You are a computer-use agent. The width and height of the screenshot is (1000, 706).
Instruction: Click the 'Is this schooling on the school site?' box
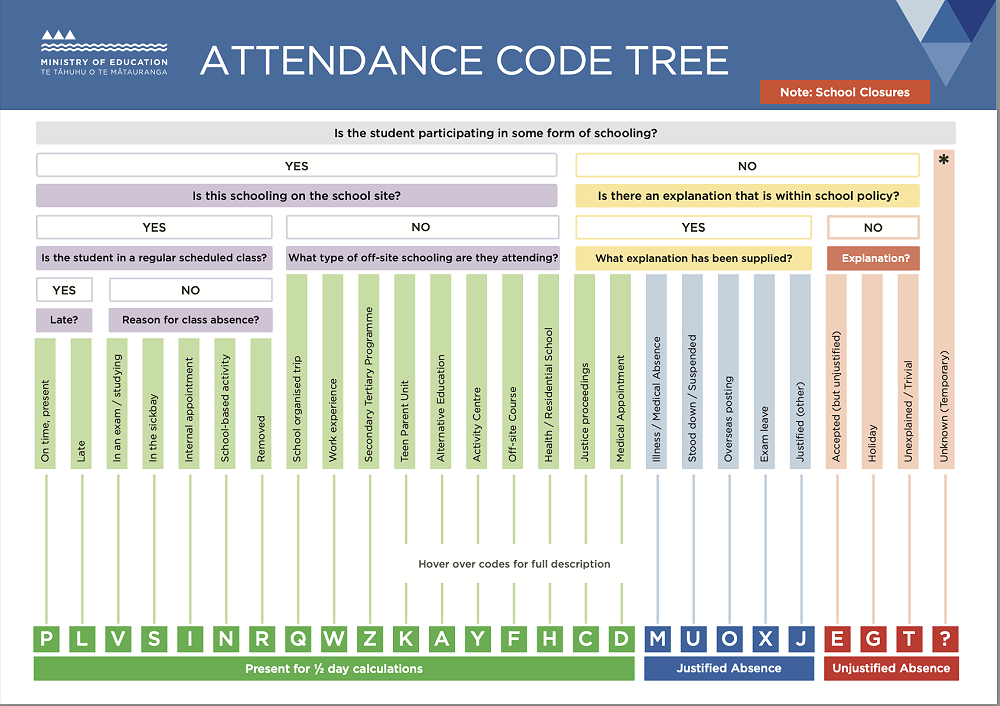point(297,196)
